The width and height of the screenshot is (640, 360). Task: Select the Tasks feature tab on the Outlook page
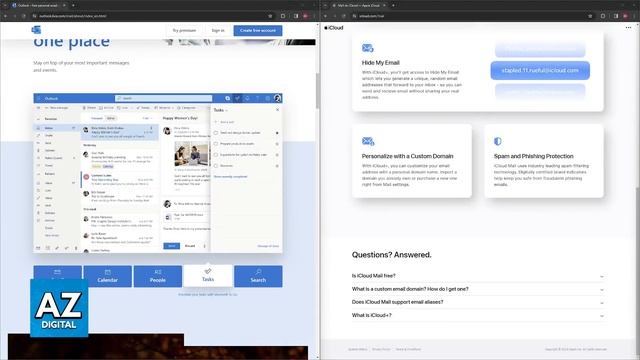coord(208,276)
